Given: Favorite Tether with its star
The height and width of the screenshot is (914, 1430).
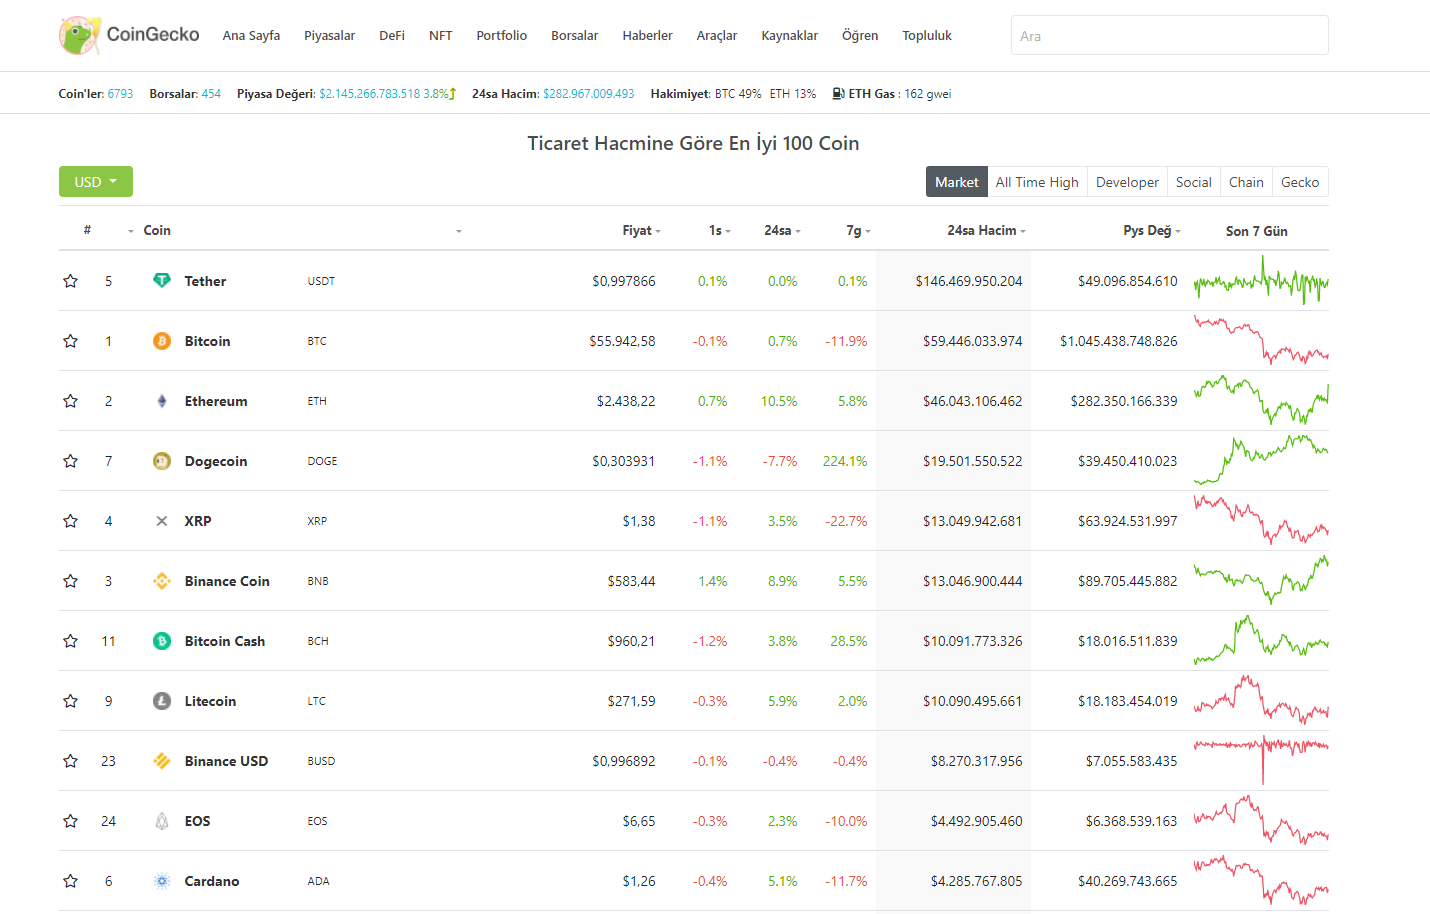Looking at the screenshot, I should 70,281.
